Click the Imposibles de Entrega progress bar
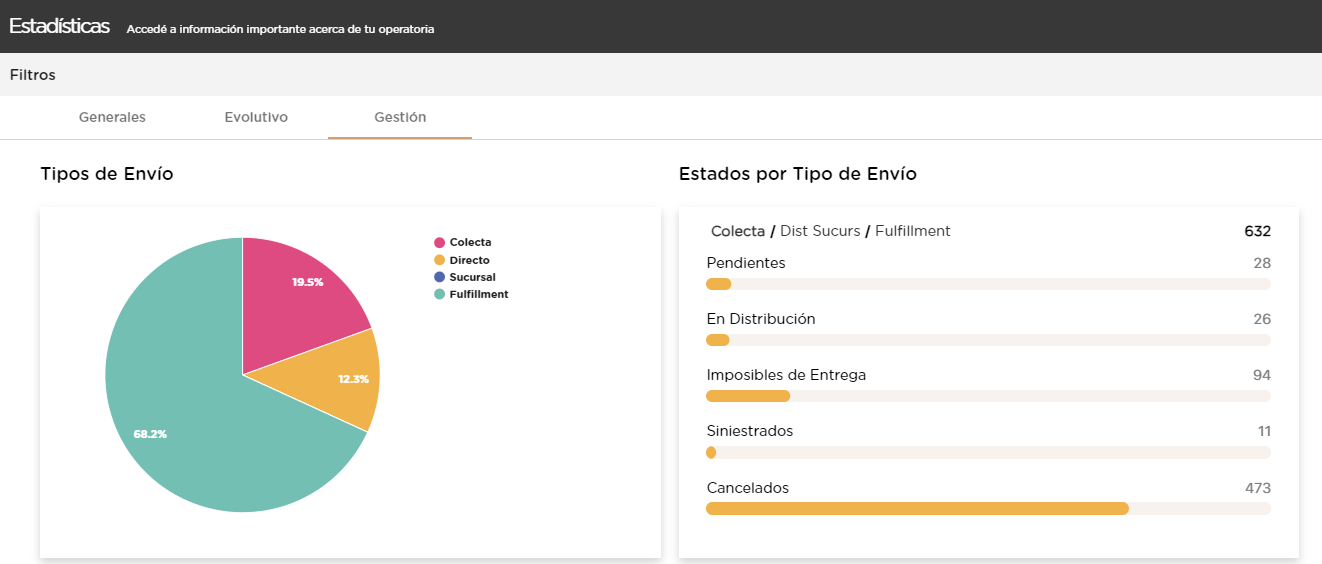This screenshot has width=1322, height=564. tap(988, 396)
